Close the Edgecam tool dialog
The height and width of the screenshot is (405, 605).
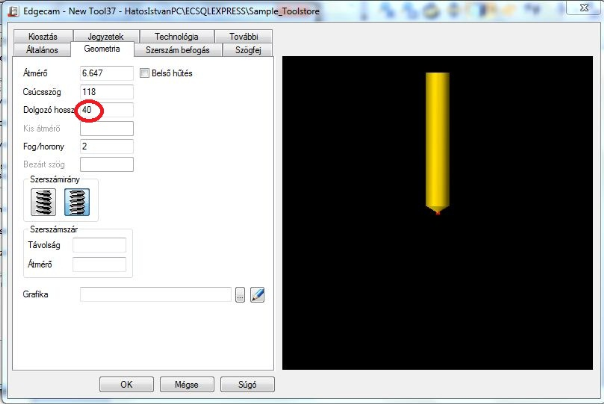click(584, 7)
